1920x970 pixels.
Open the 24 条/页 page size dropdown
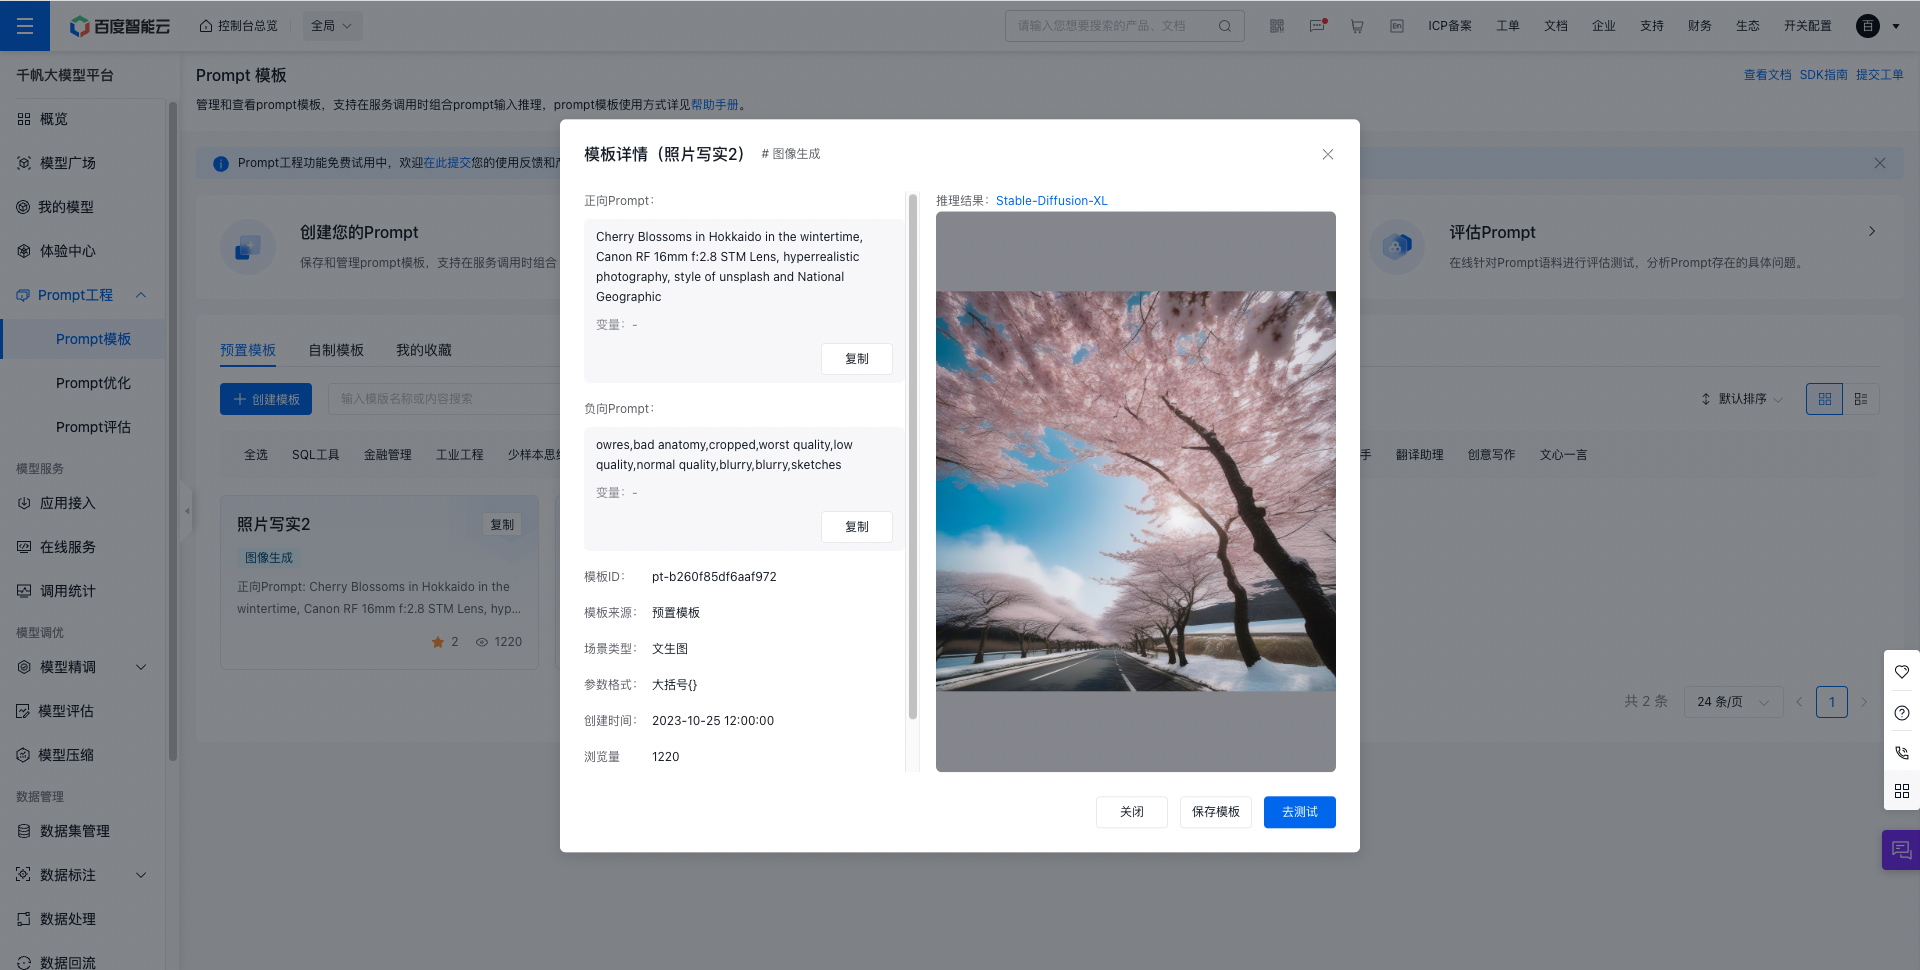pyautogui.click(x=1733, y=702)
